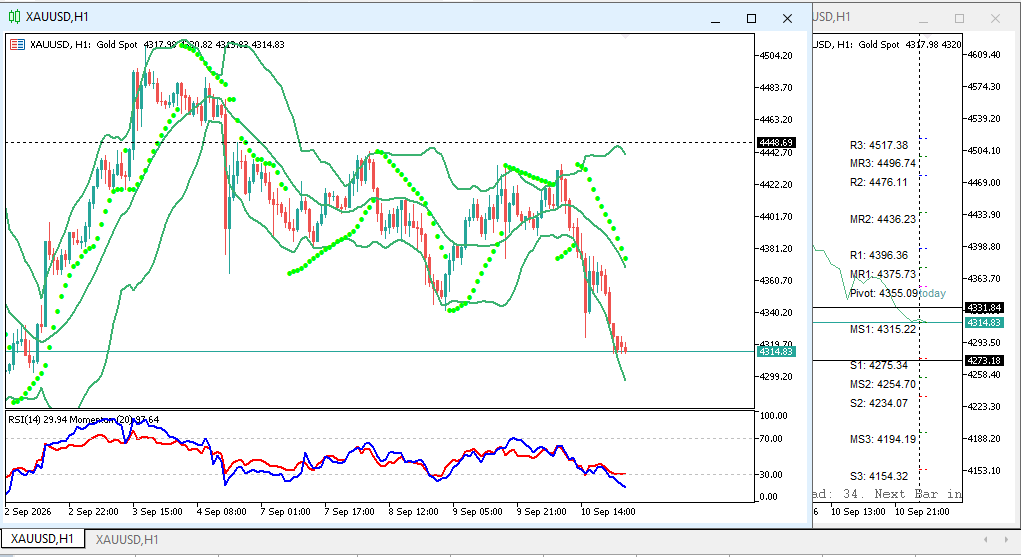
Task: Click the 4273.18 price label in background chart
Action: click(983, 360)
